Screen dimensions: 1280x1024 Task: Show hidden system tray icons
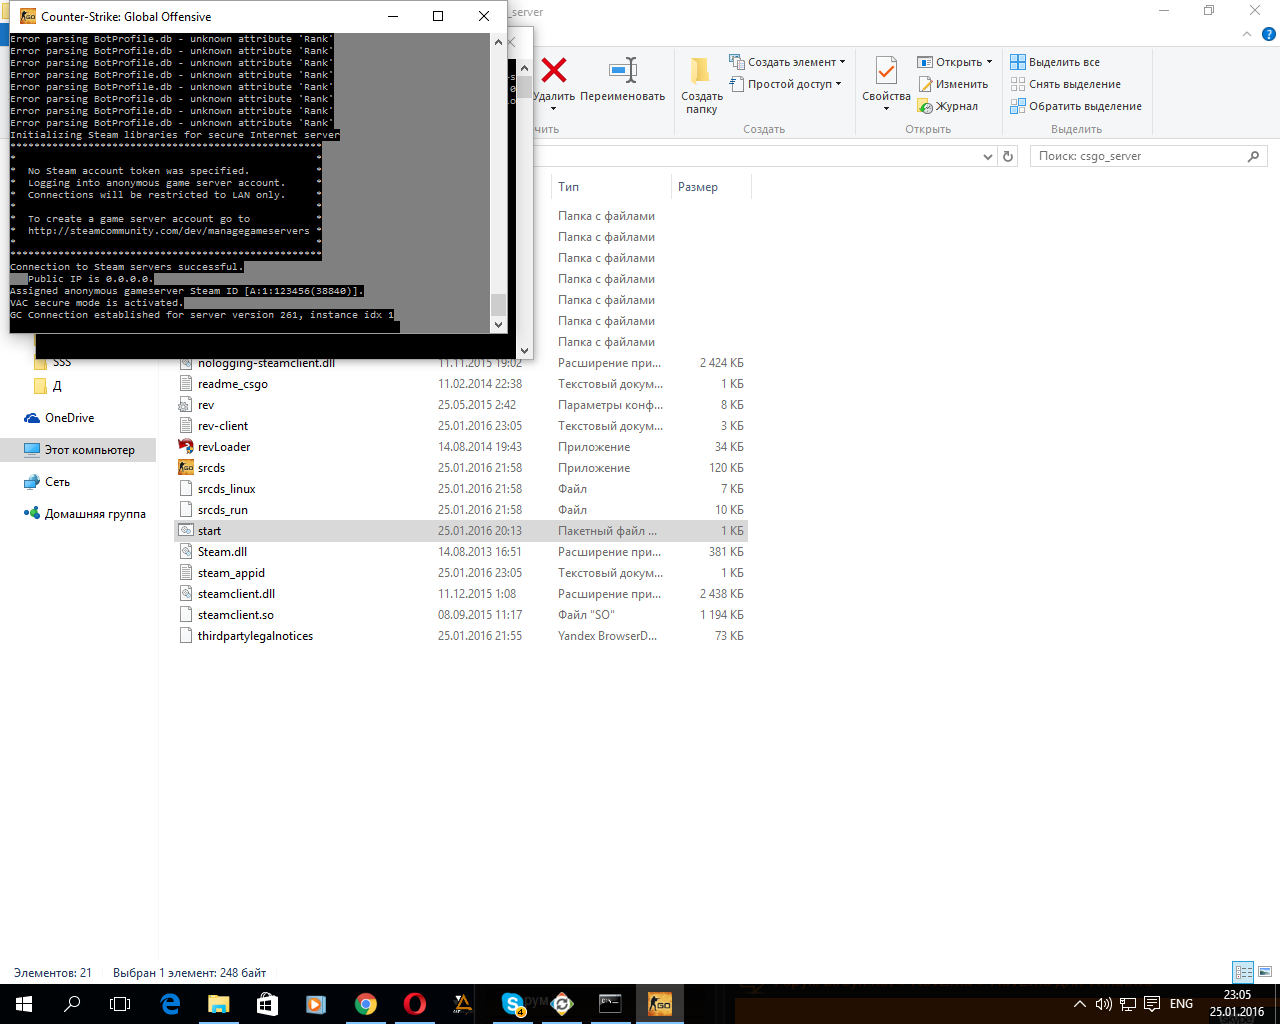point(1079,1004)
